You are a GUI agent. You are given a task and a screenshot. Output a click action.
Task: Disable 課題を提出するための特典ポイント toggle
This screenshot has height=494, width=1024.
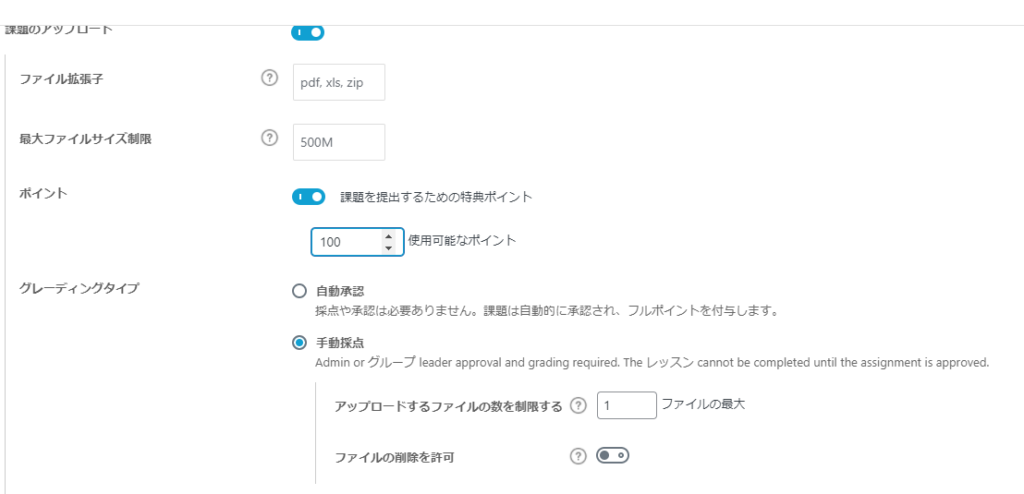[x=308, y=197]
